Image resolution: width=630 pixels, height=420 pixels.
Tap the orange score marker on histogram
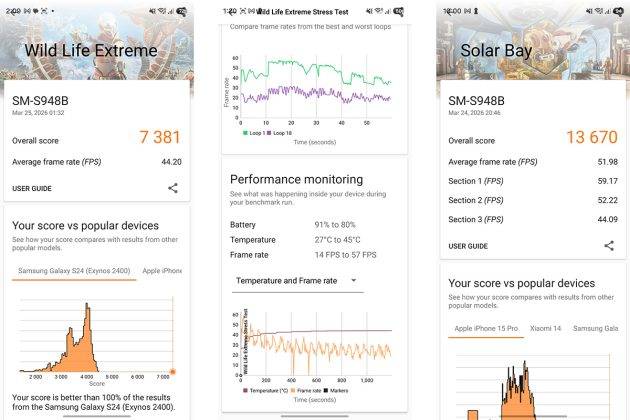tap(173, 372)
